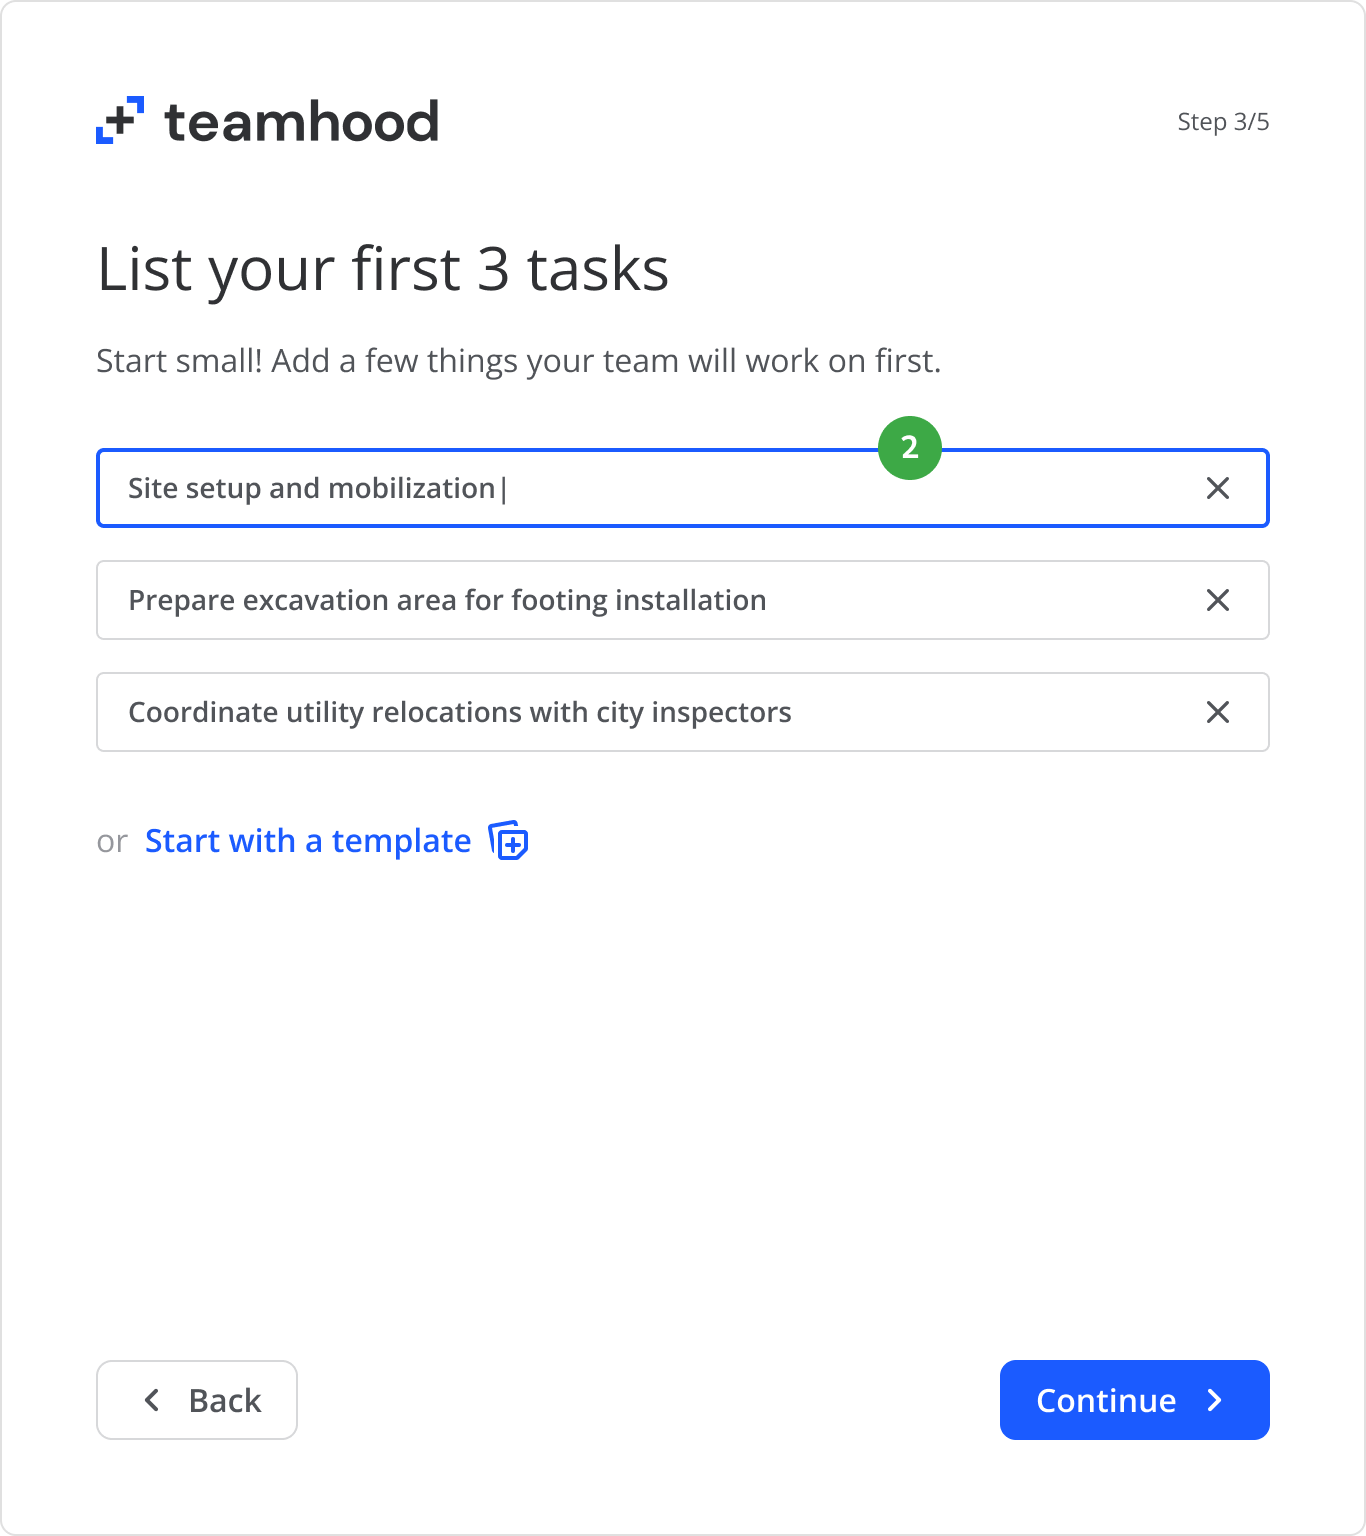Click the List your first 3 tasks heading

point(383,269)
